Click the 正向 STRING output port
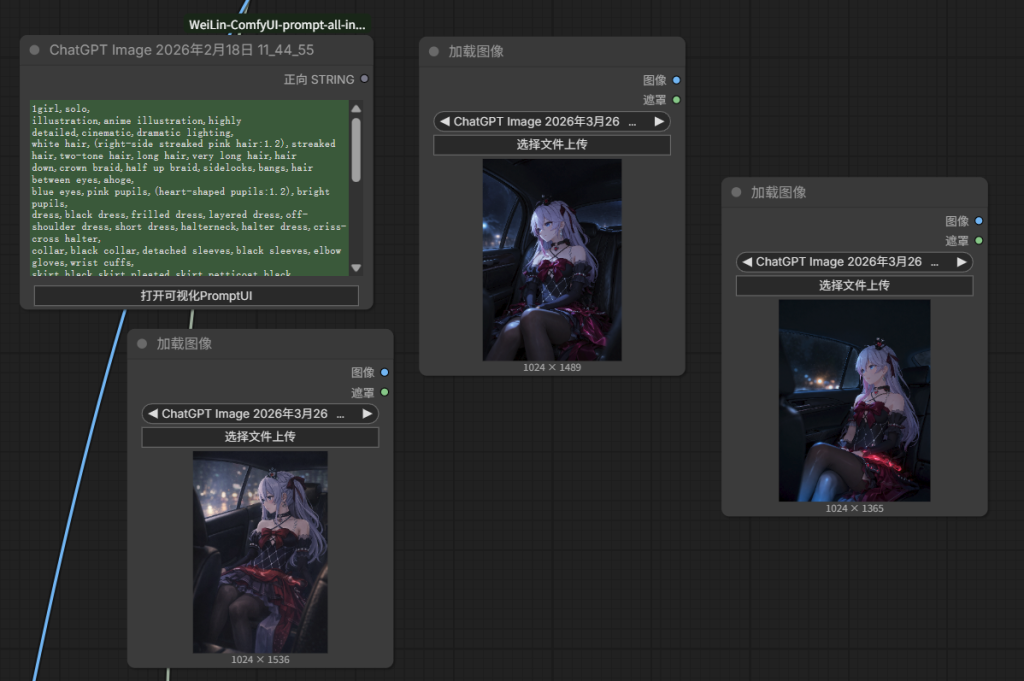Image resolution: width=1024 pixels, height=681 pixels. tap(364, 79)
